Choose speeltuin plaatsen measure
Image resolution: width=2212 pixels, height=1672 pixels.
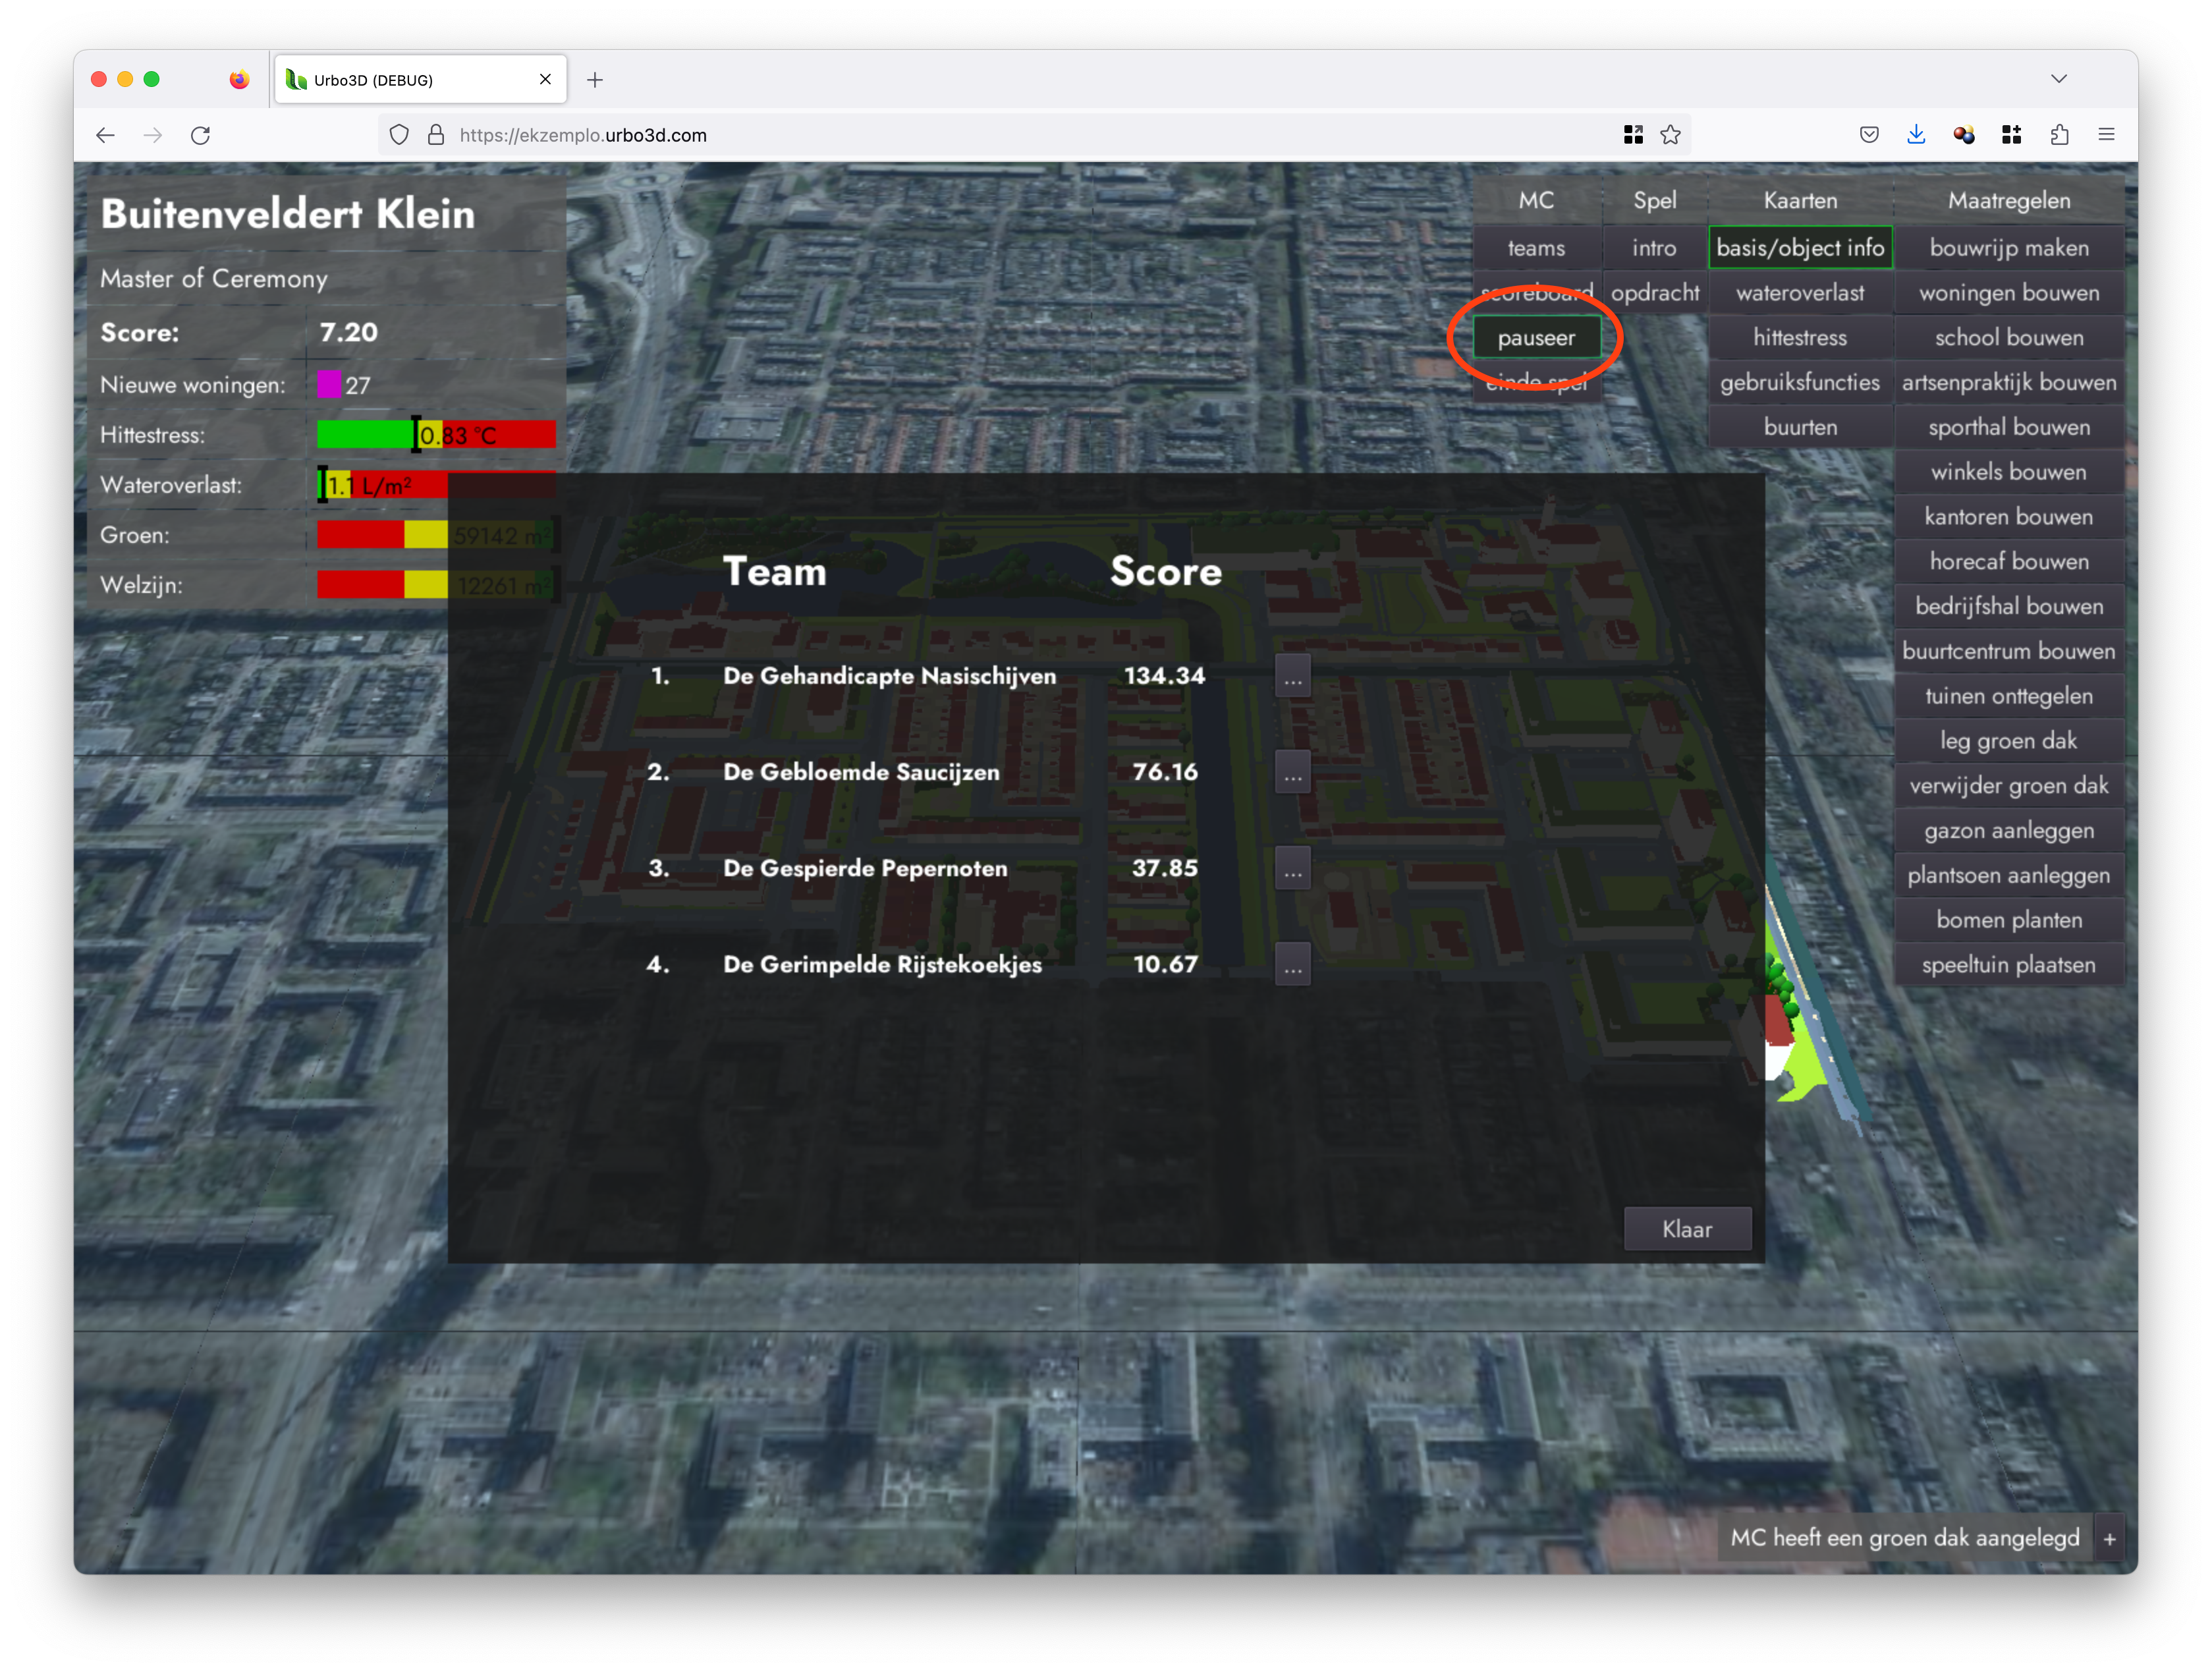click(x=2009, y=965)
